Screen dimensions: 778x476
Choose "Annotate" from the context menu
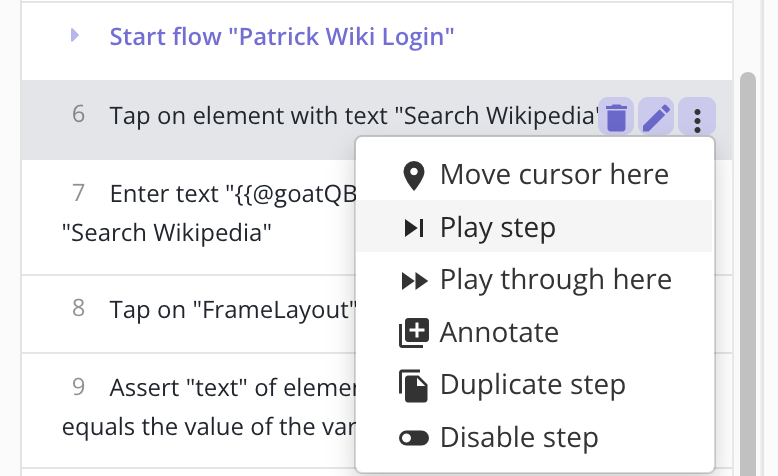(499, 333)
